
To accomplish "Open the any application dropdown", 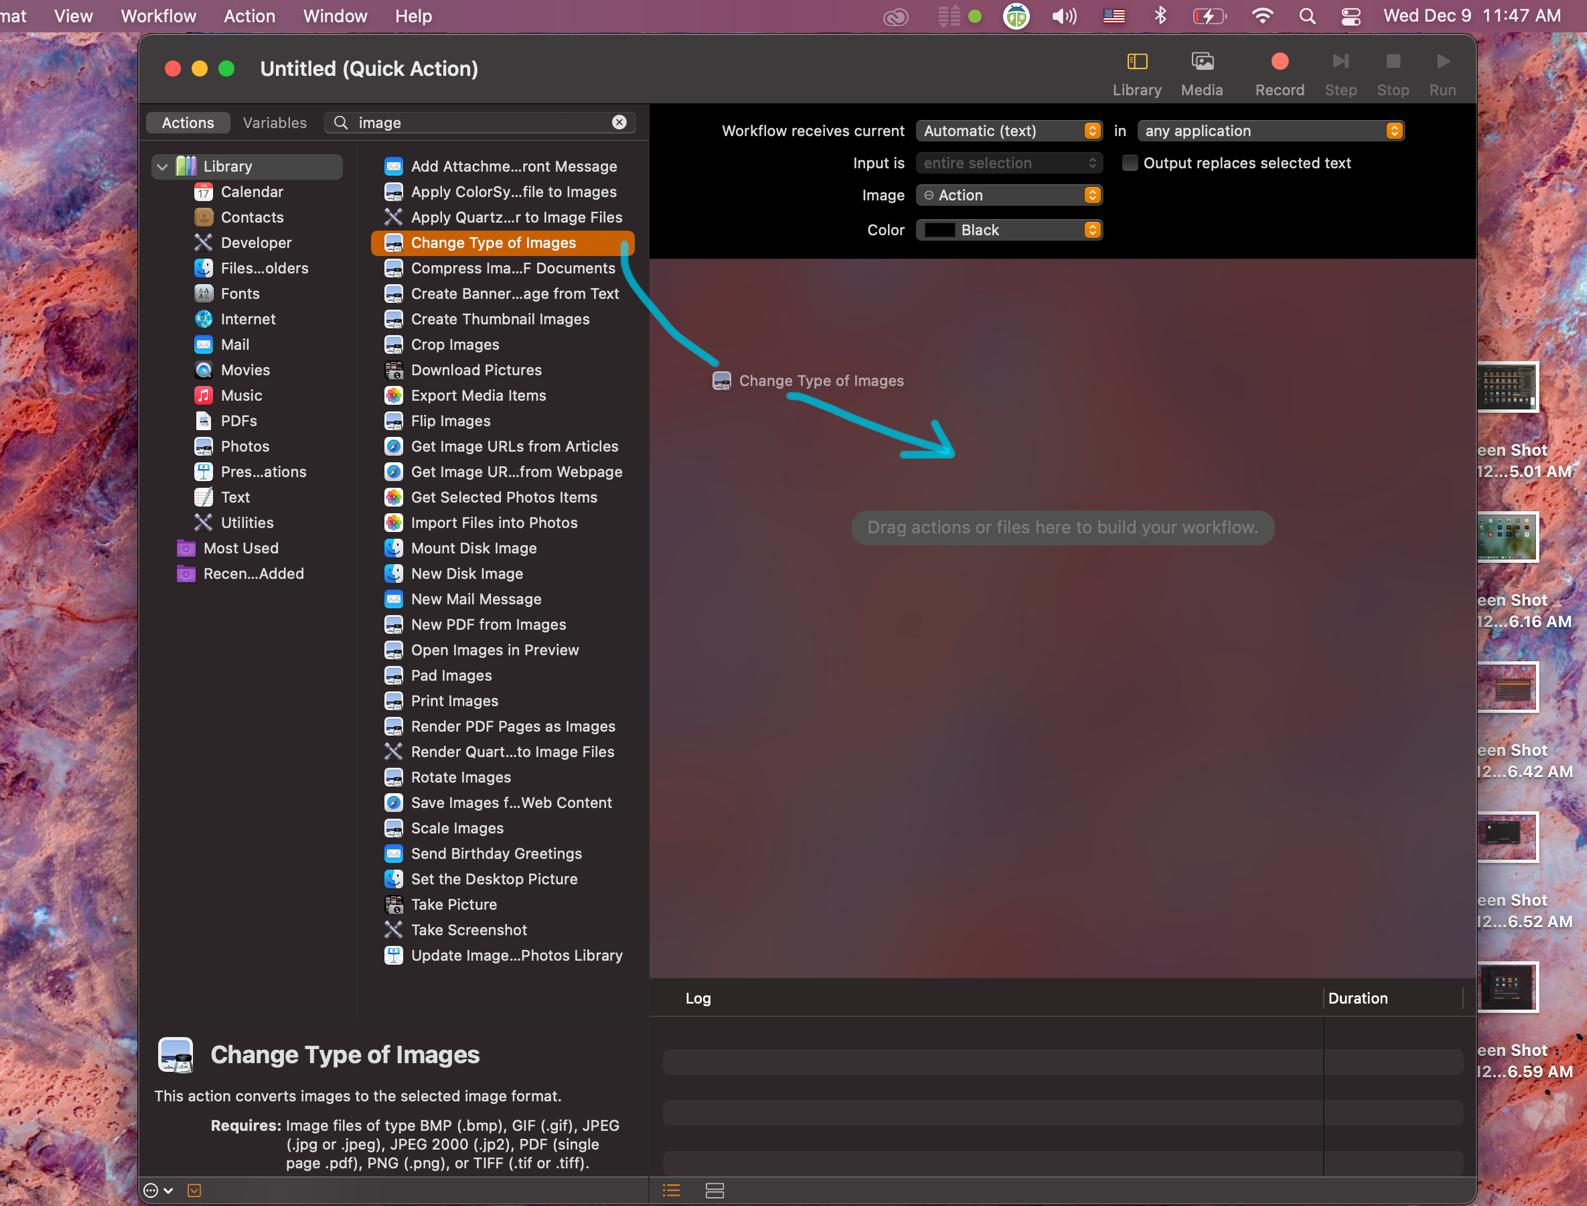I will tap(1270, 131).
